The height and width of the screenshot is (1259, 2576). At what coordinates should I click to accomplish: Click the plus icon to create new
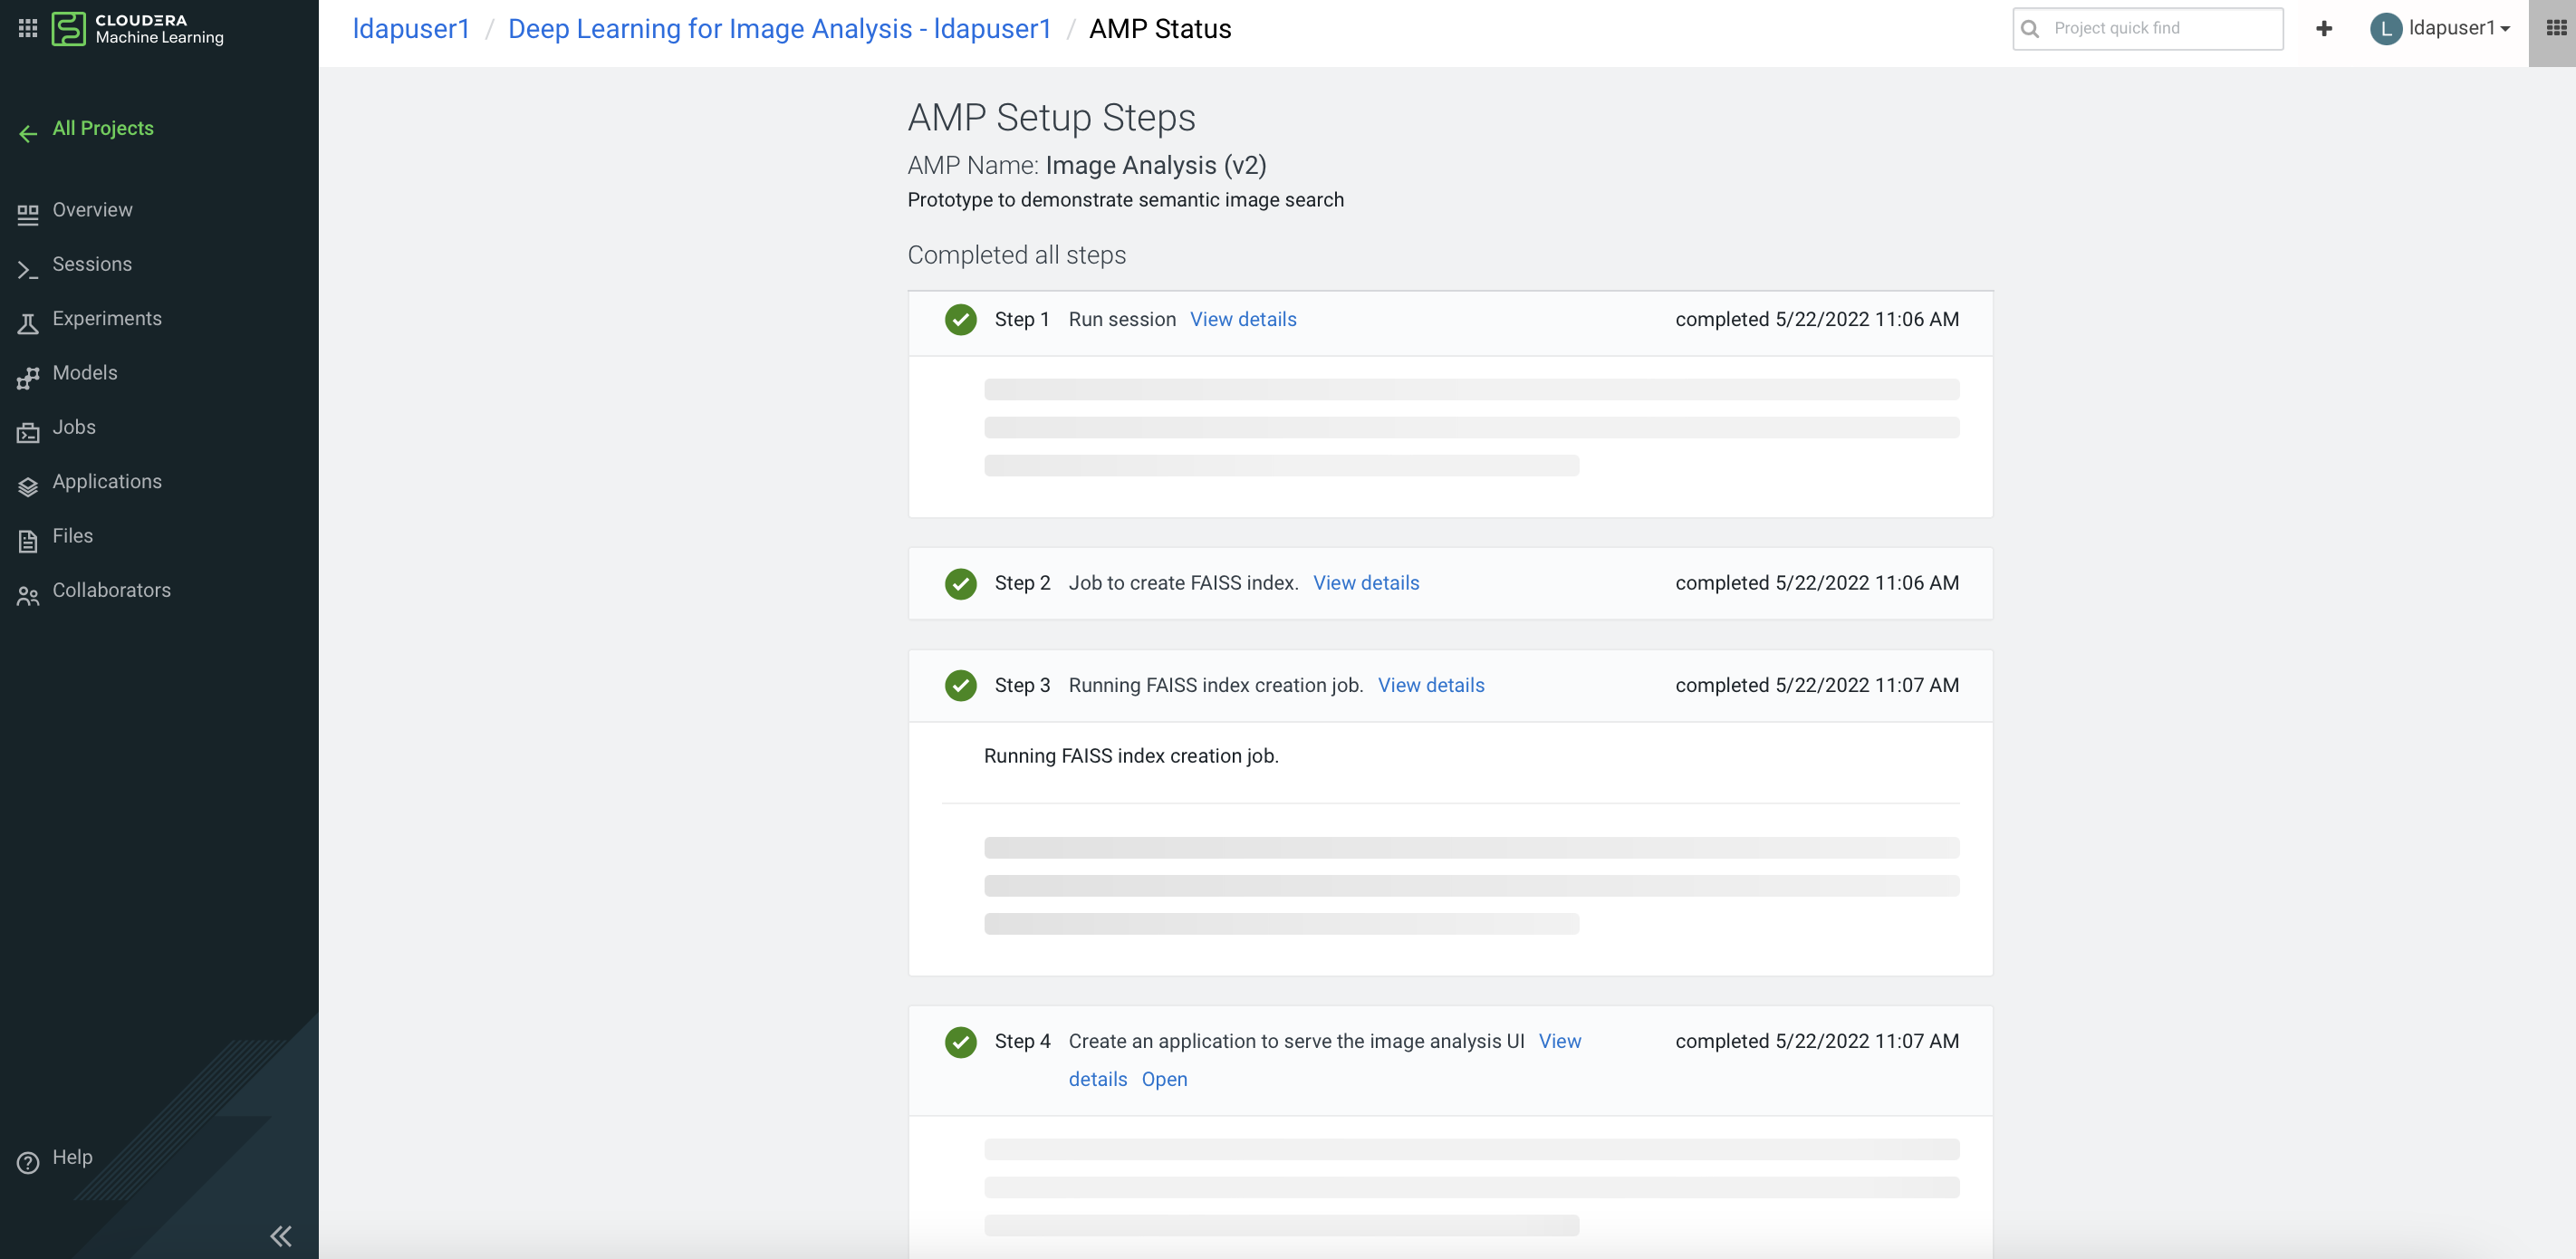[x=2323, y=28]
